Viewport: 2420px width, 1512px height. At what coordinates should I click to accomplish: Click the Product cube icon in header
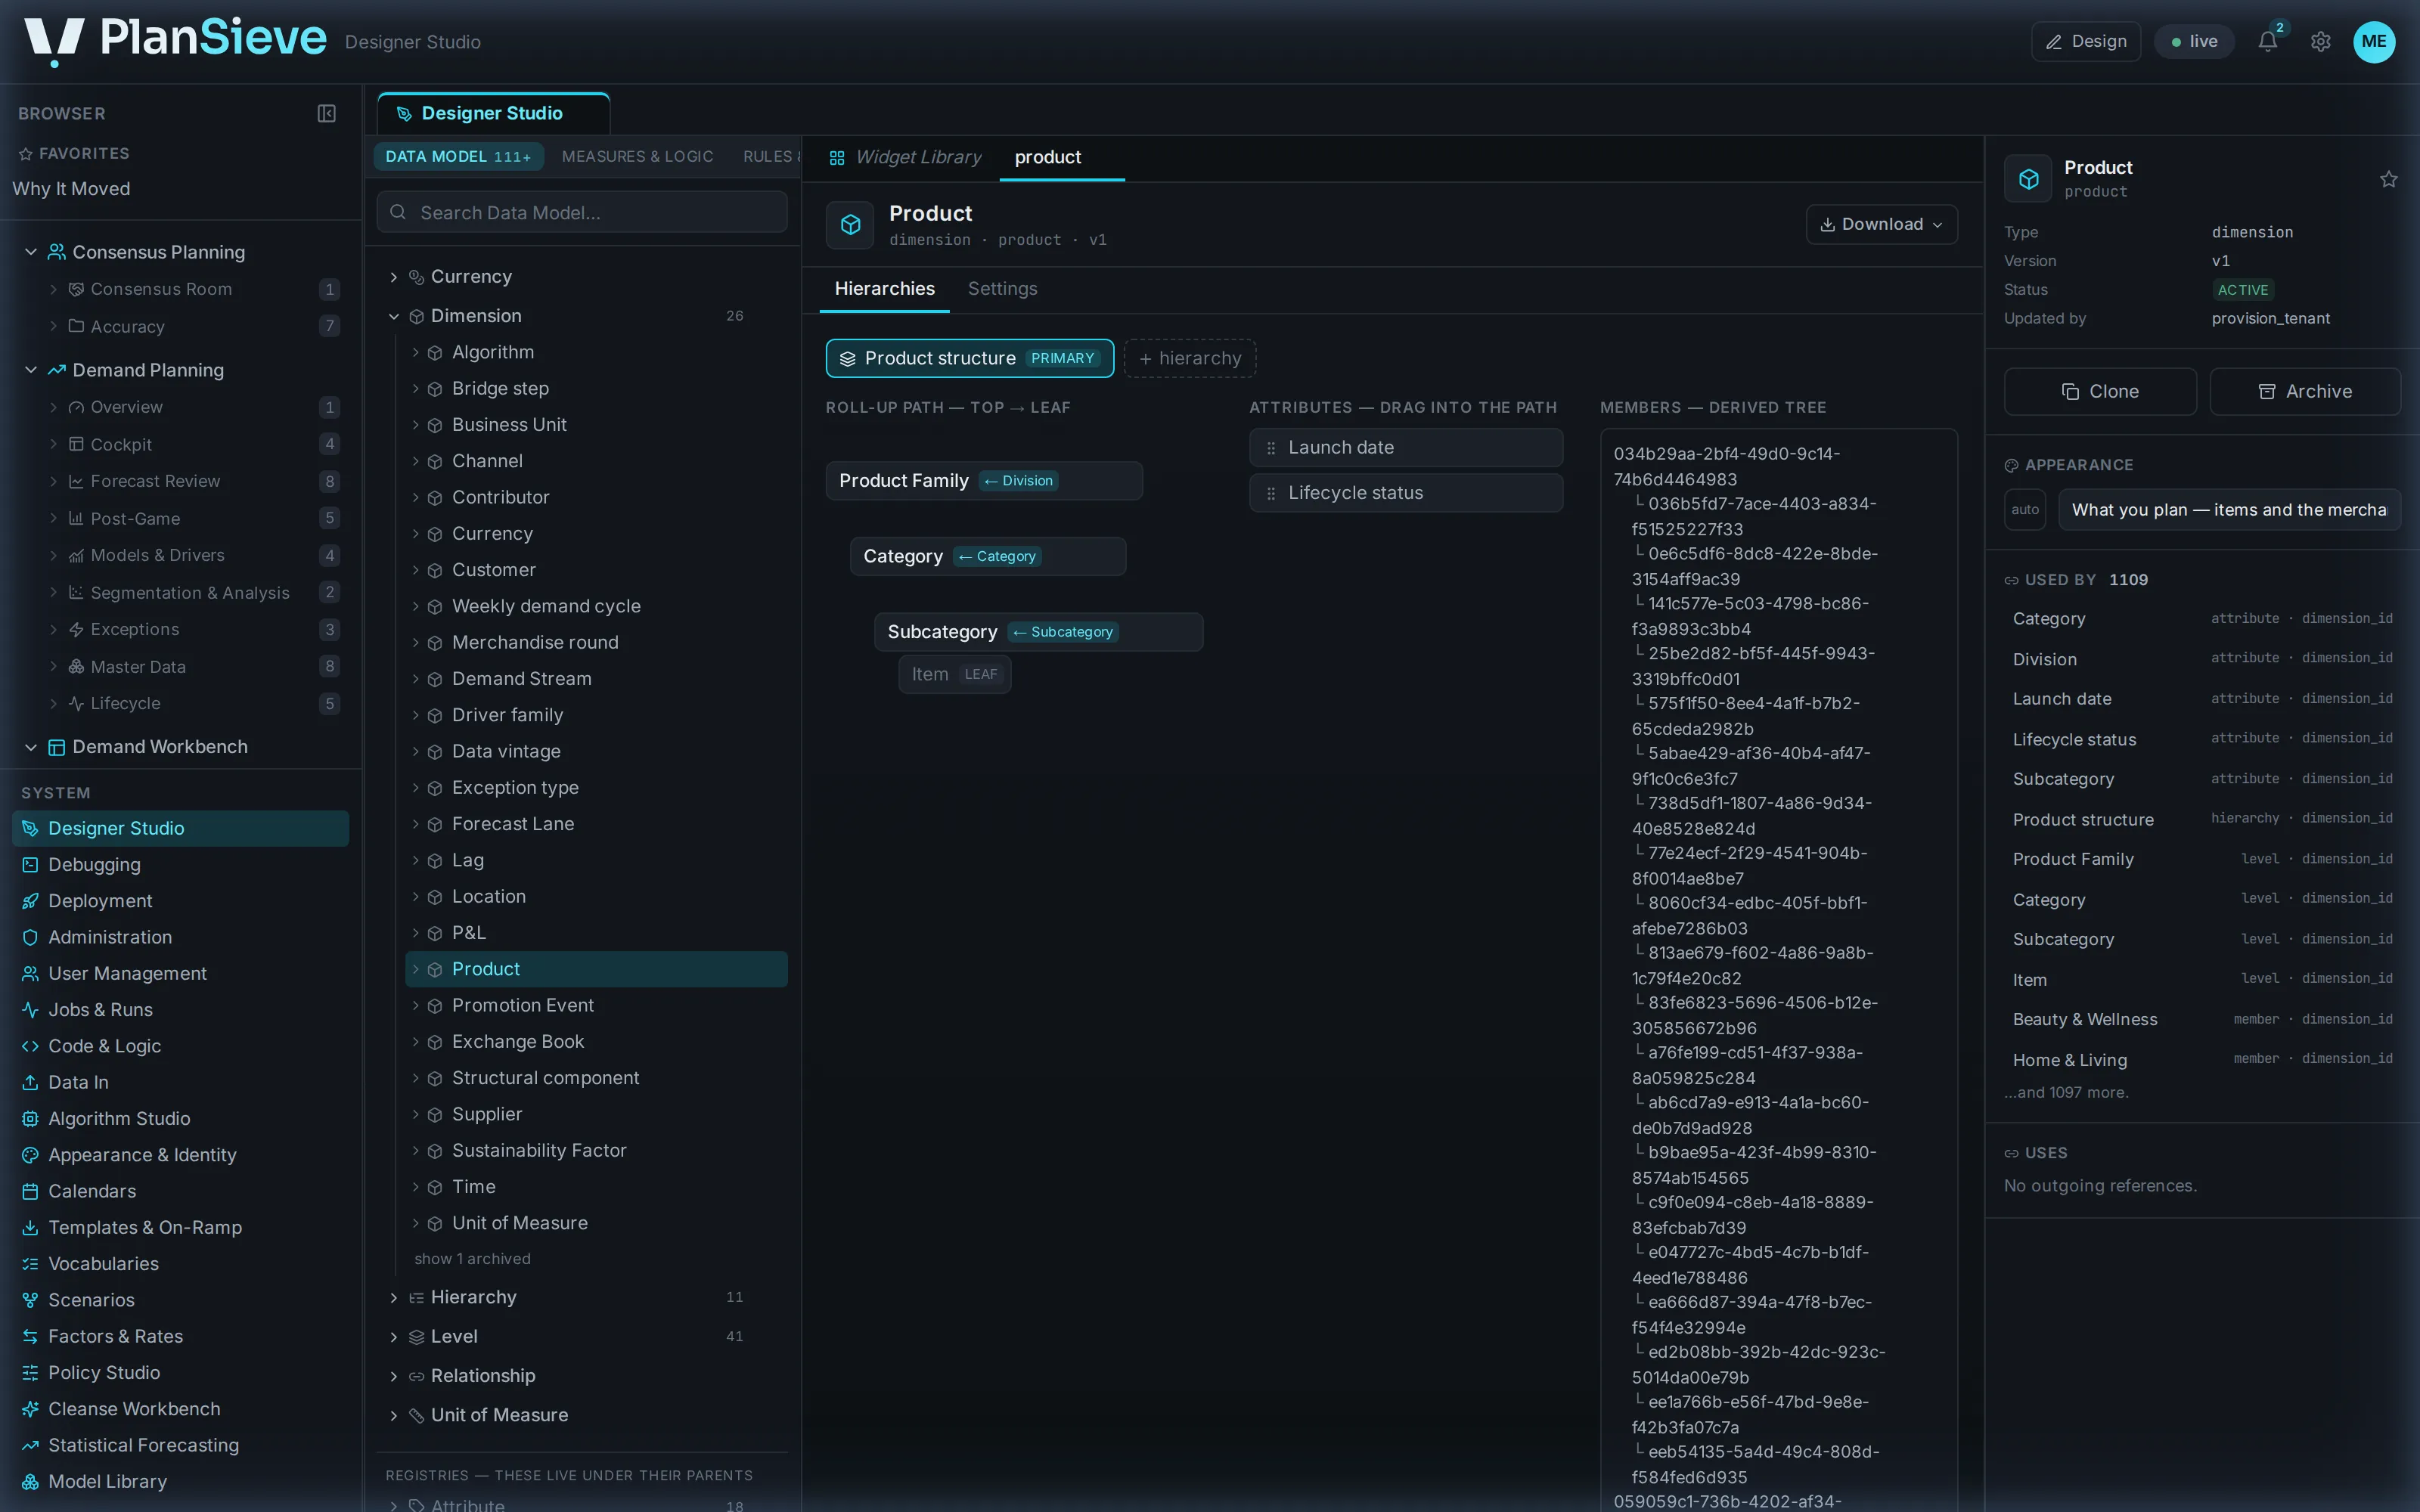tap(850, 225)
